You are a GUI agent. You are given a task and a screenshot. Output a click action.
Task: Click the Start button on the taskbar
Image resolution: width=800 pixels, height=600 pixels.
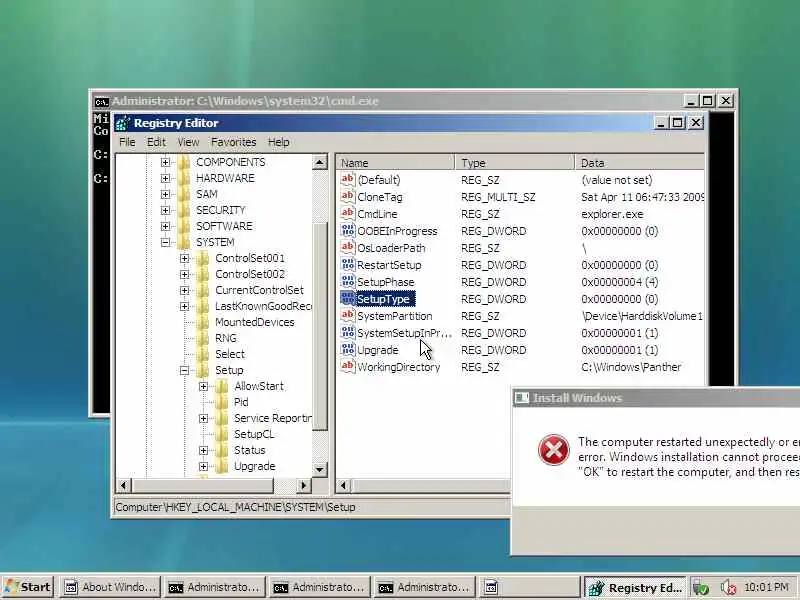(x=28, y=587)
